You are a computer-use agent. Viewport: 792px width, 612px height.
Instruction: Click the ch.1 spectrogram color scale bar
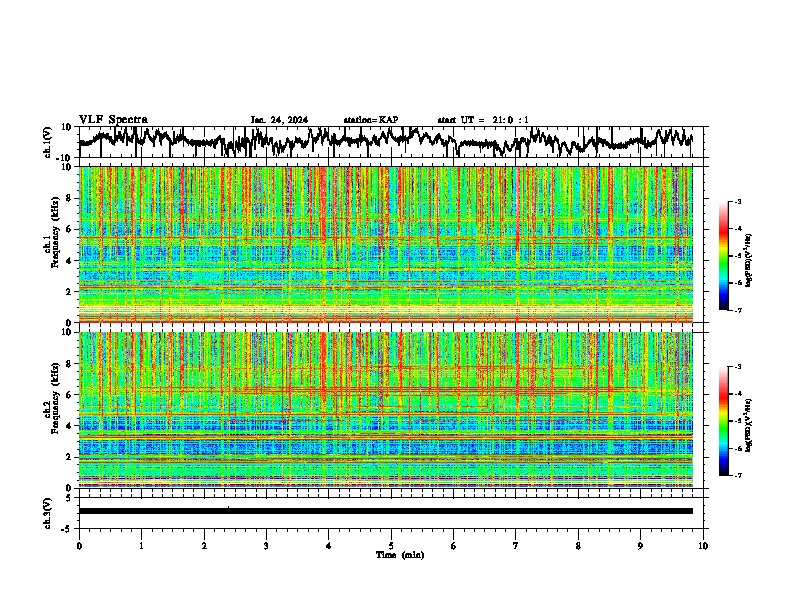[724, 256]
